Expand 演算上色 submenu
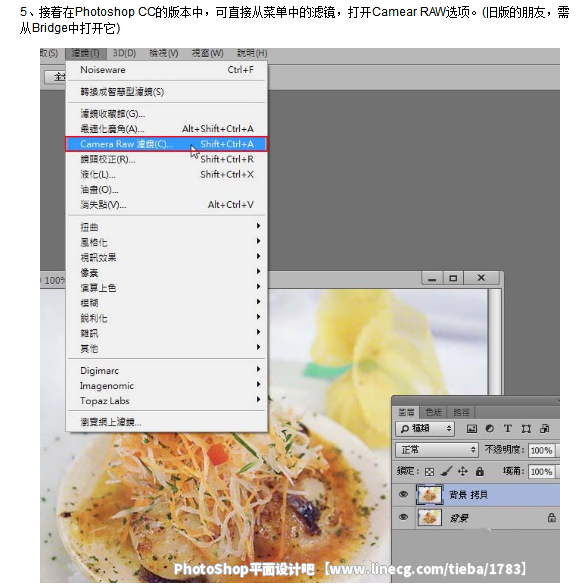 (x=166, y=288)
